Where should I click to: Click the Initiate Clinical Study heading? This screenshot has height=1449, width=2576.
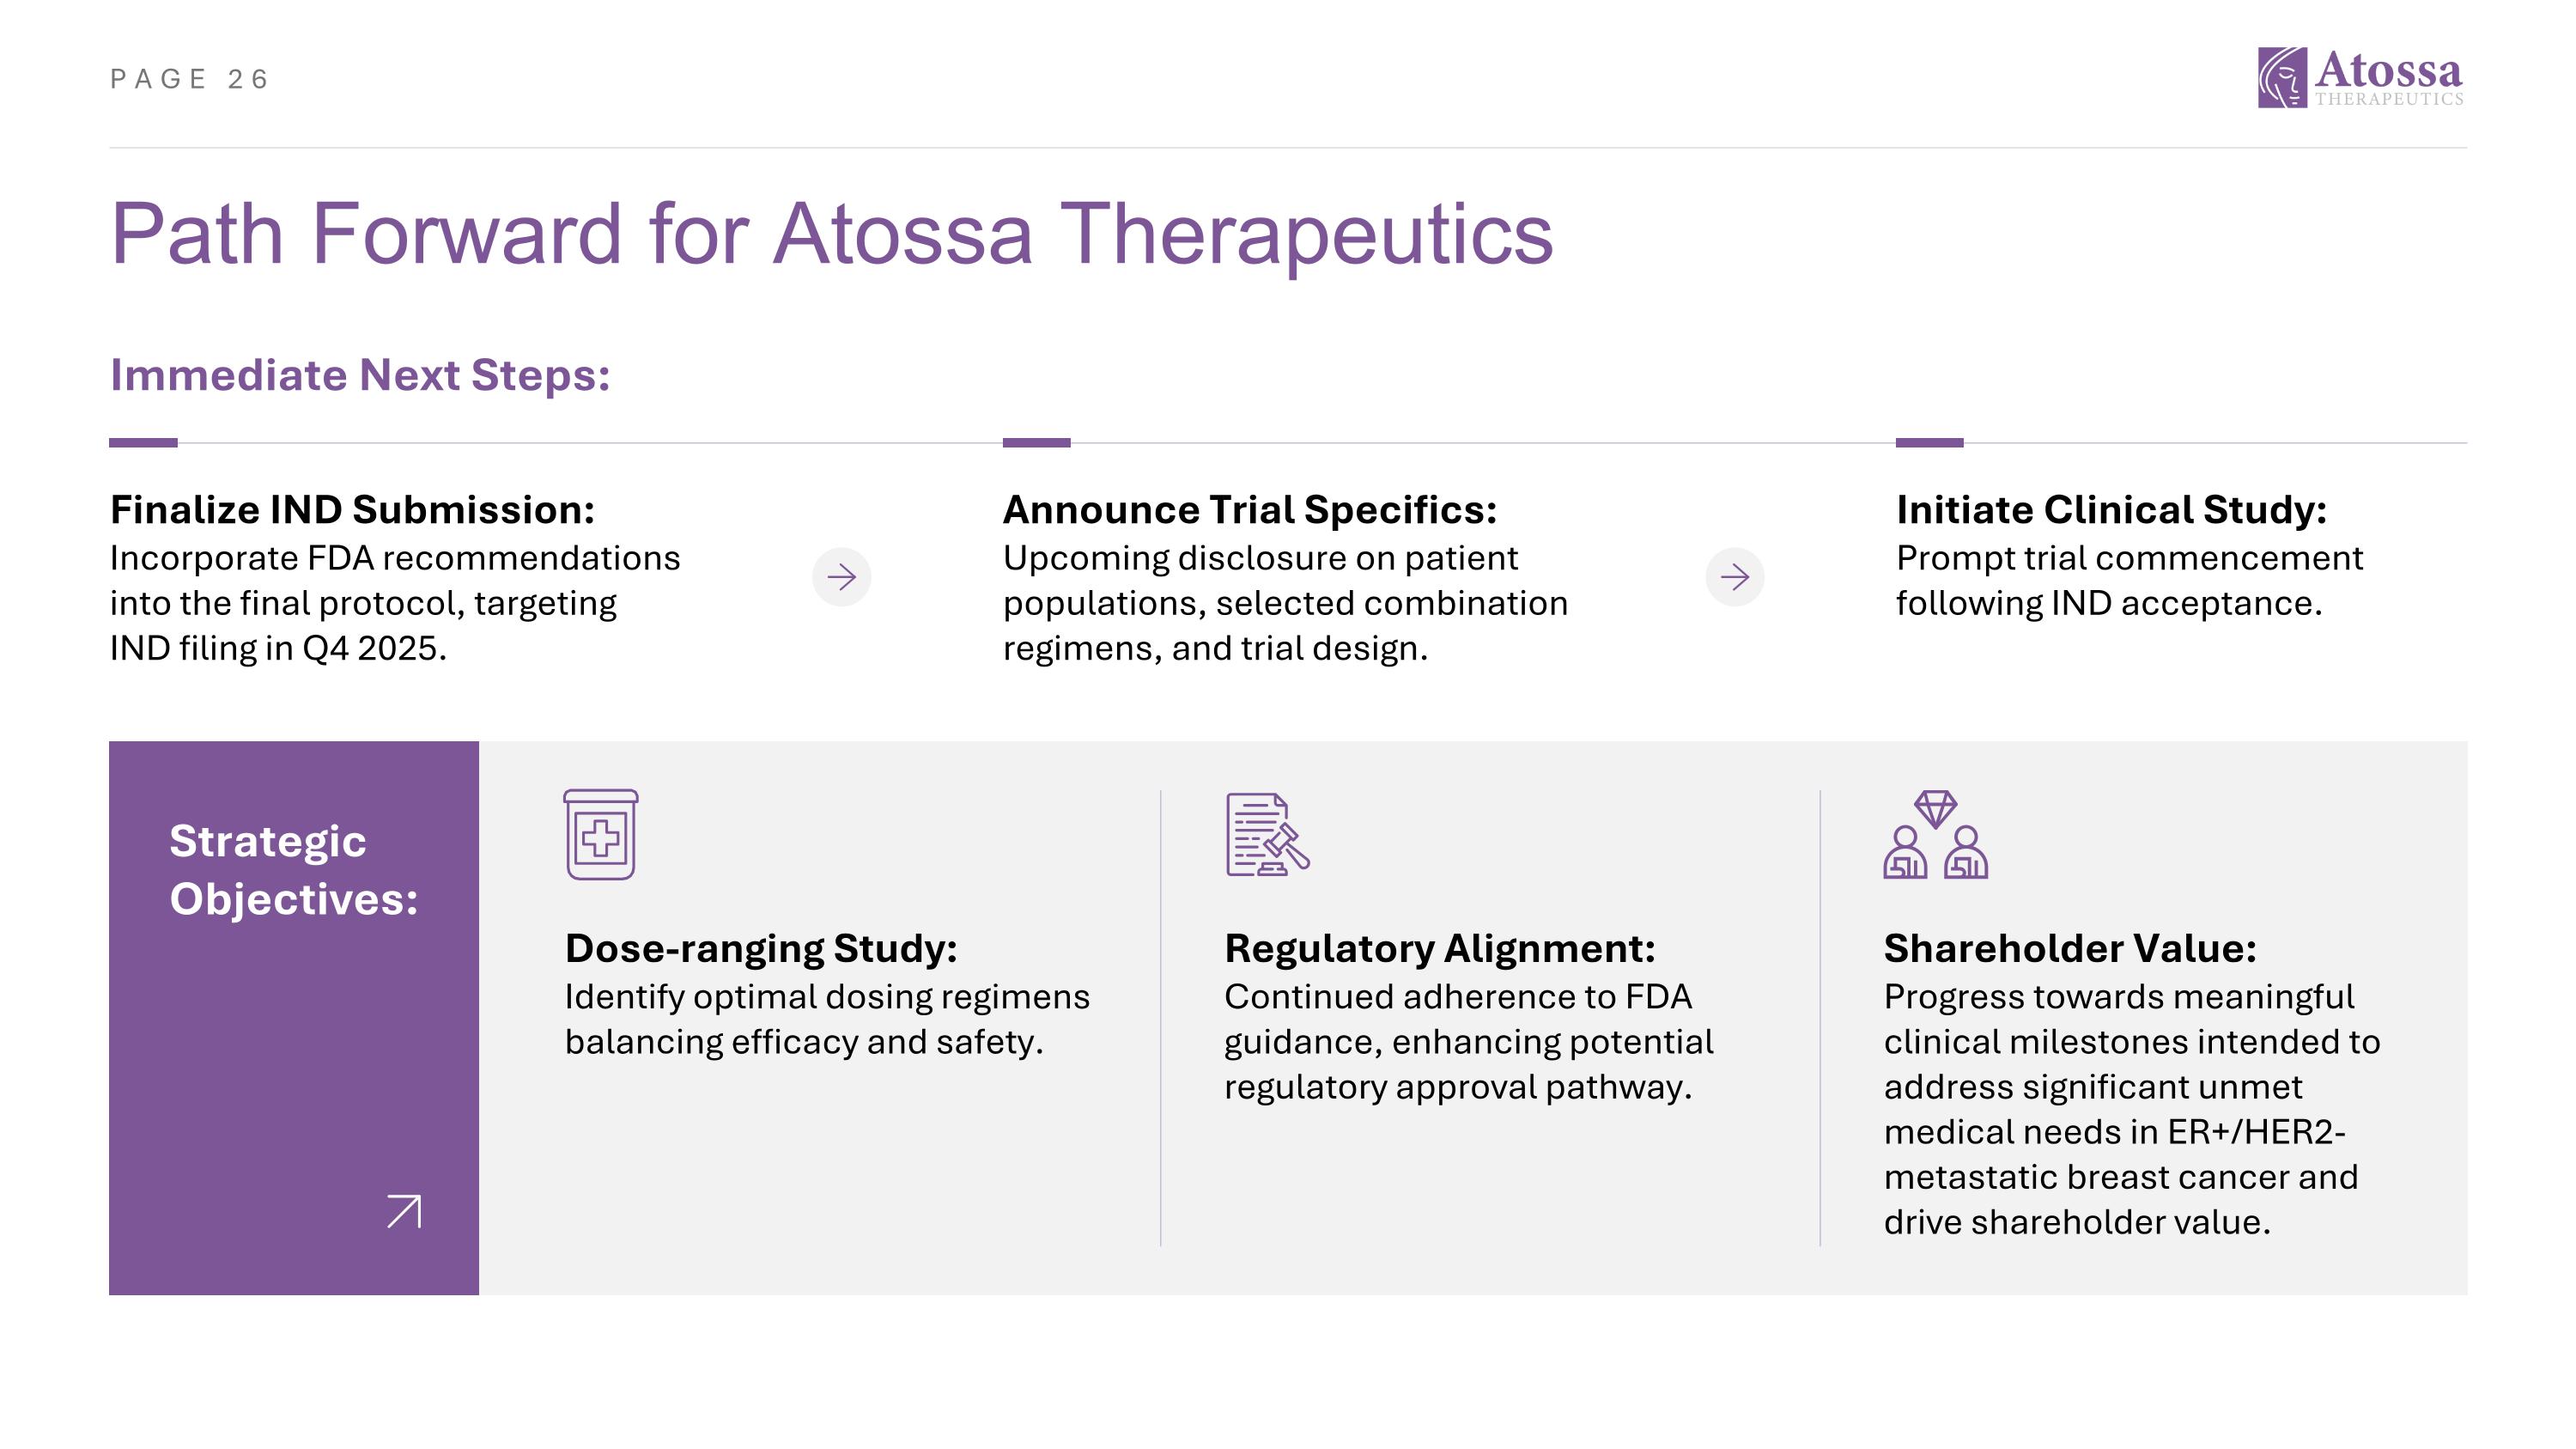[x=2111, y=510]
